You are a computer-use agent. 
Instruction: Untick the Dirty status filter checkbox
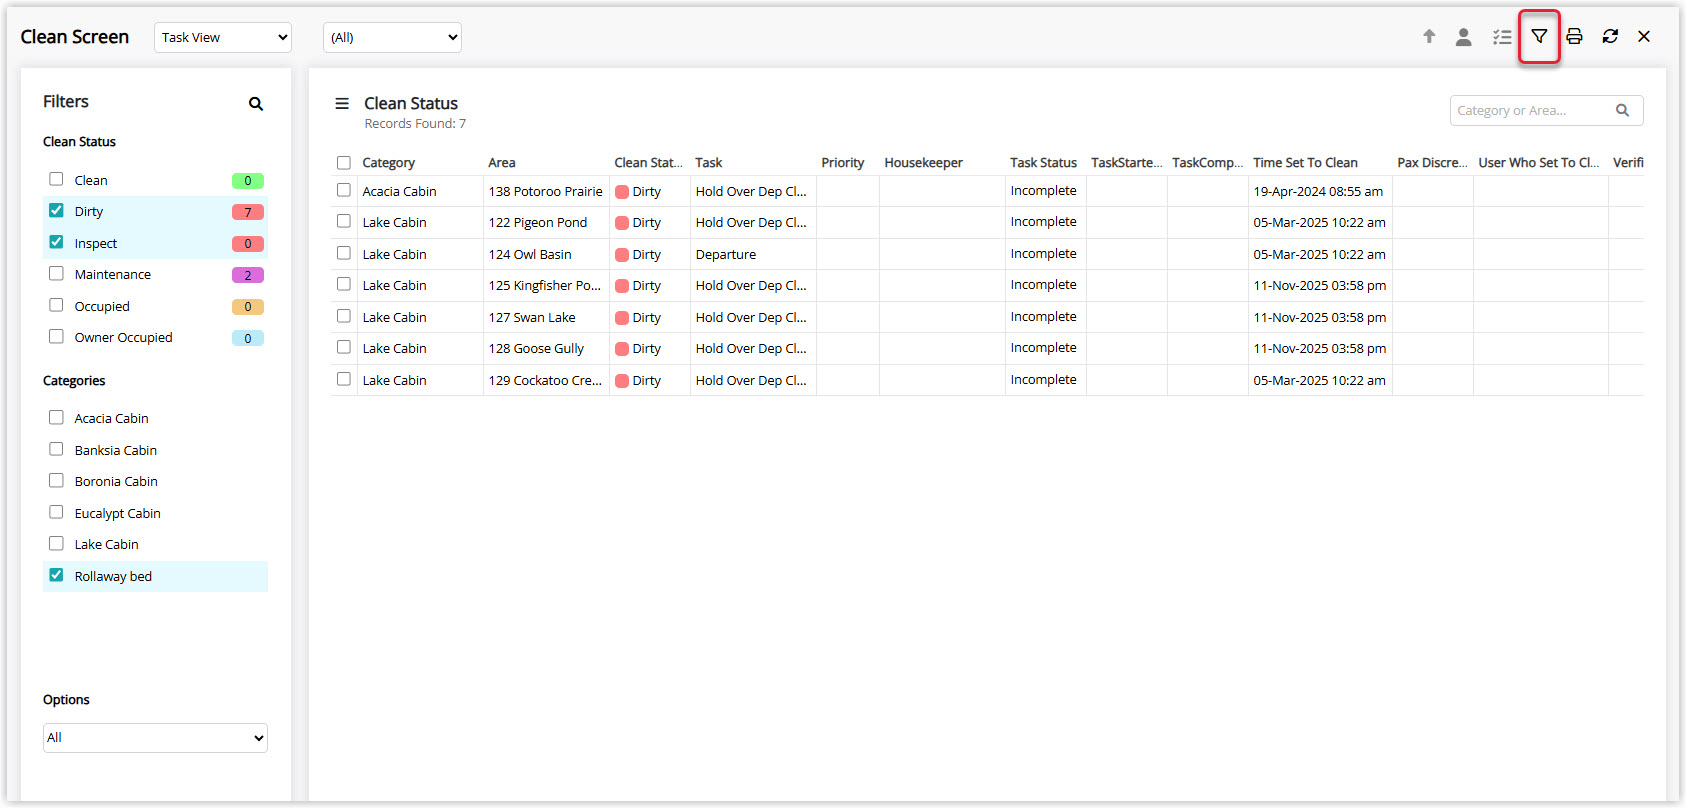[x=56, y=210]
